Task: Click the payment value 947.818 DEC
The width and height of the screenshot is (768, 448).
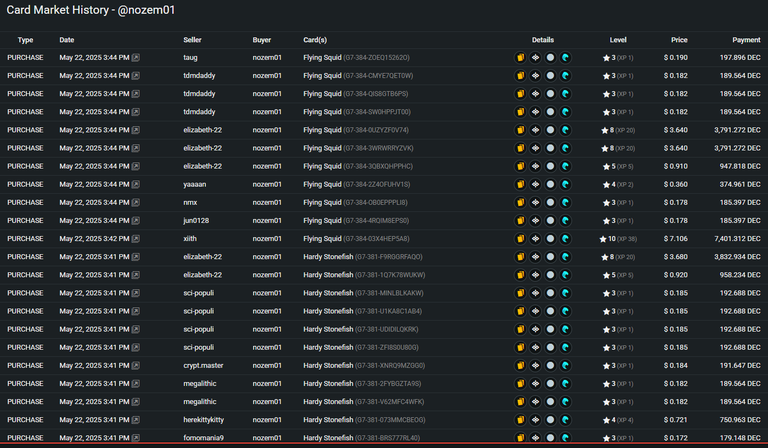Action: tap(740, 166)
